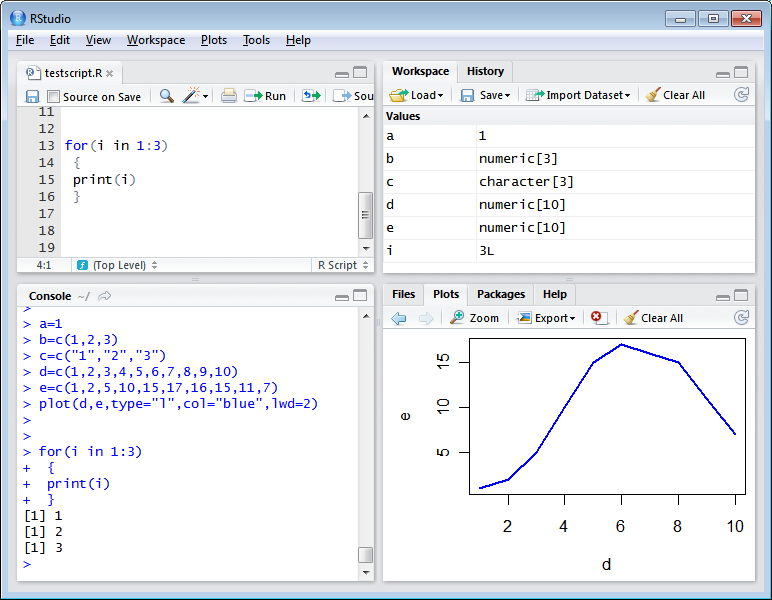Open the Save workspace dropdown
The height and width of the screenshot is (600, 772).
coord(485,95)
